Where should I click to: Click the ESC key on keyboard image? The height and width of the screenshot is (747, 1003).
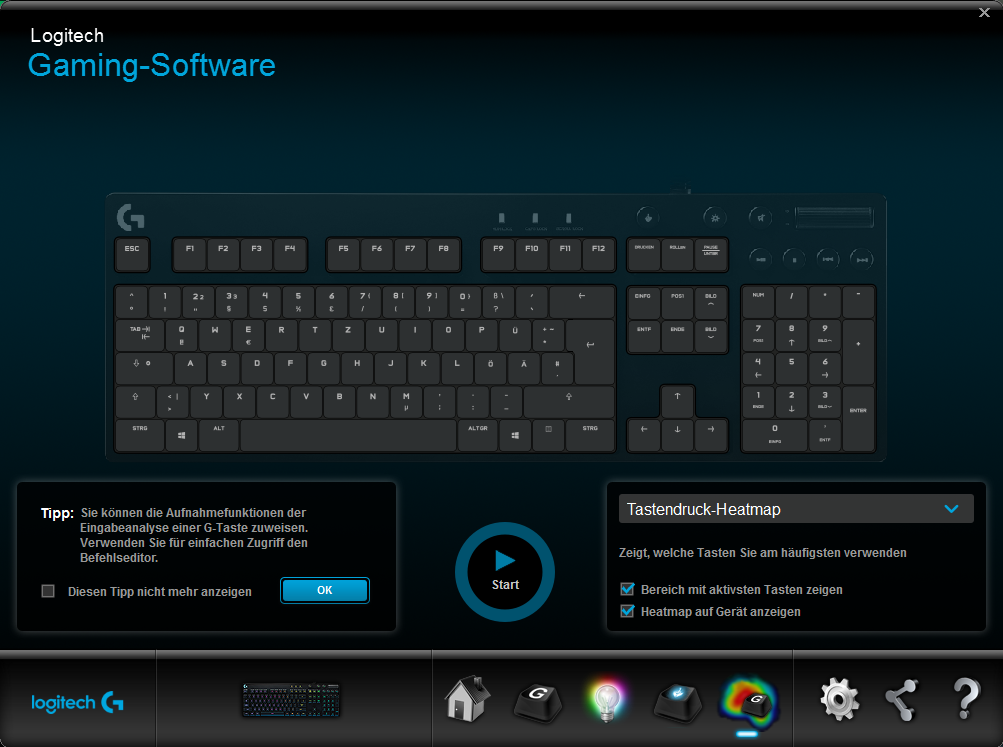click(132, 254)
